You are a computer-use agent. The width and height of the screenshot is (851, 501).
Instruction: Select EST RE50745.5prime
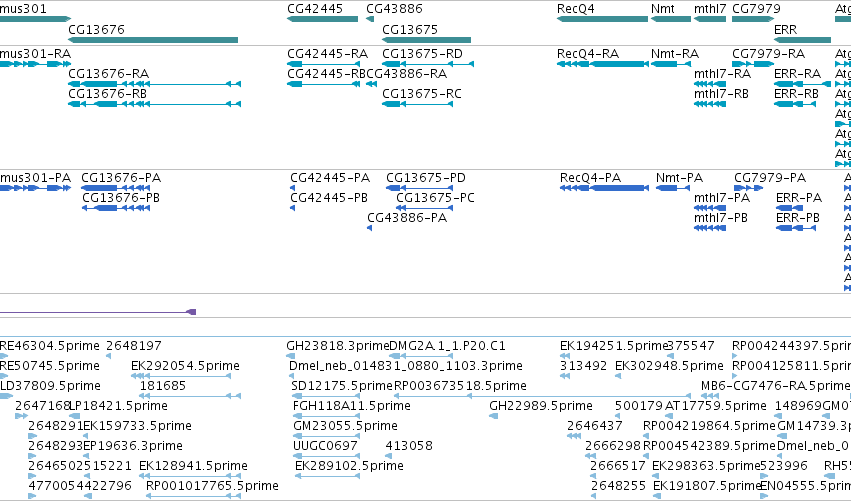(50, 366)
